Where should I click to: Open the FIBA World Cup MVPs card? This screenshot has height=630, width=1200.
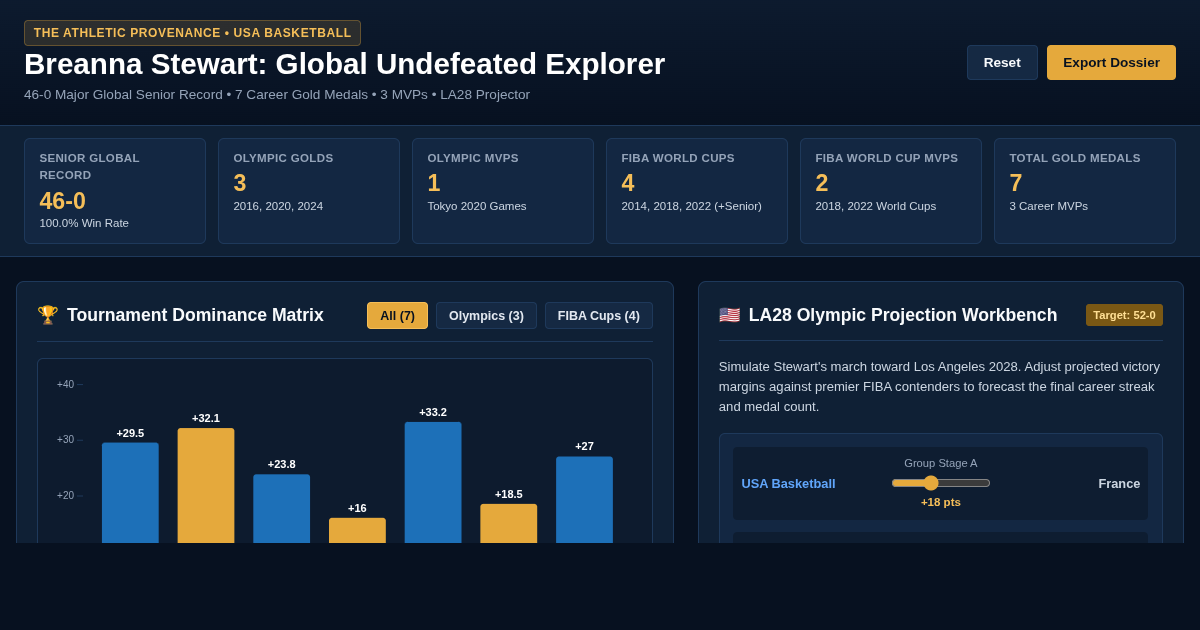[x=891, y=191]
